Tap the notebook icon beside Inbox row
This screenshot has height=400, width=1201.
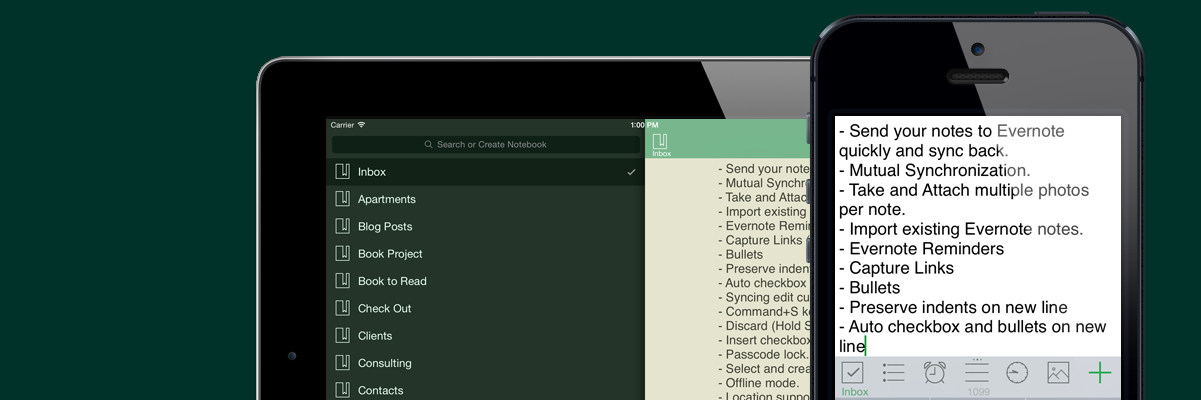[342, 172]
